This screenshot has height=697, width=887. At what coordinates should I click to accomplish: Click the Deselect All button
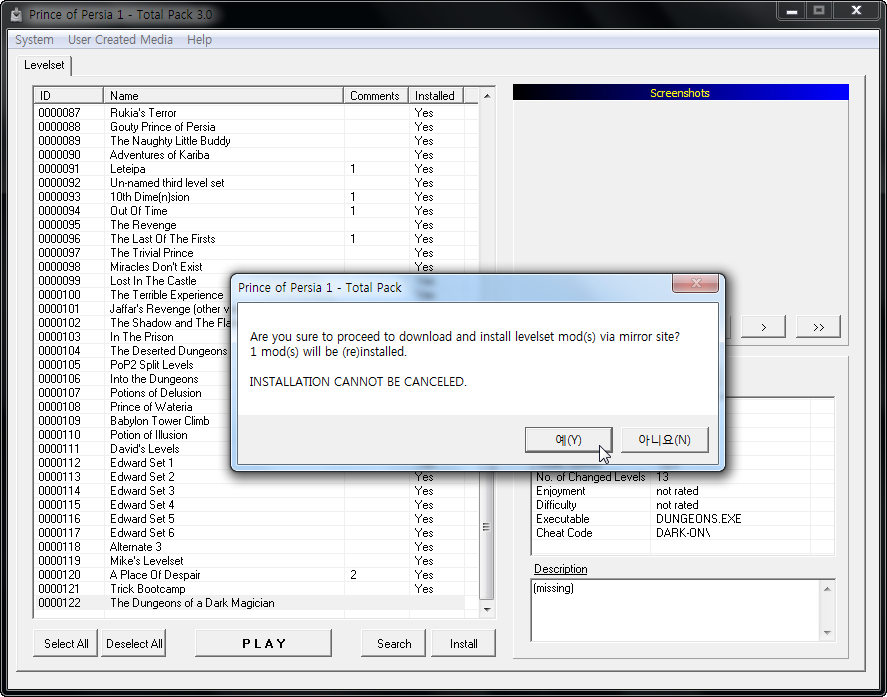(134, 644)
